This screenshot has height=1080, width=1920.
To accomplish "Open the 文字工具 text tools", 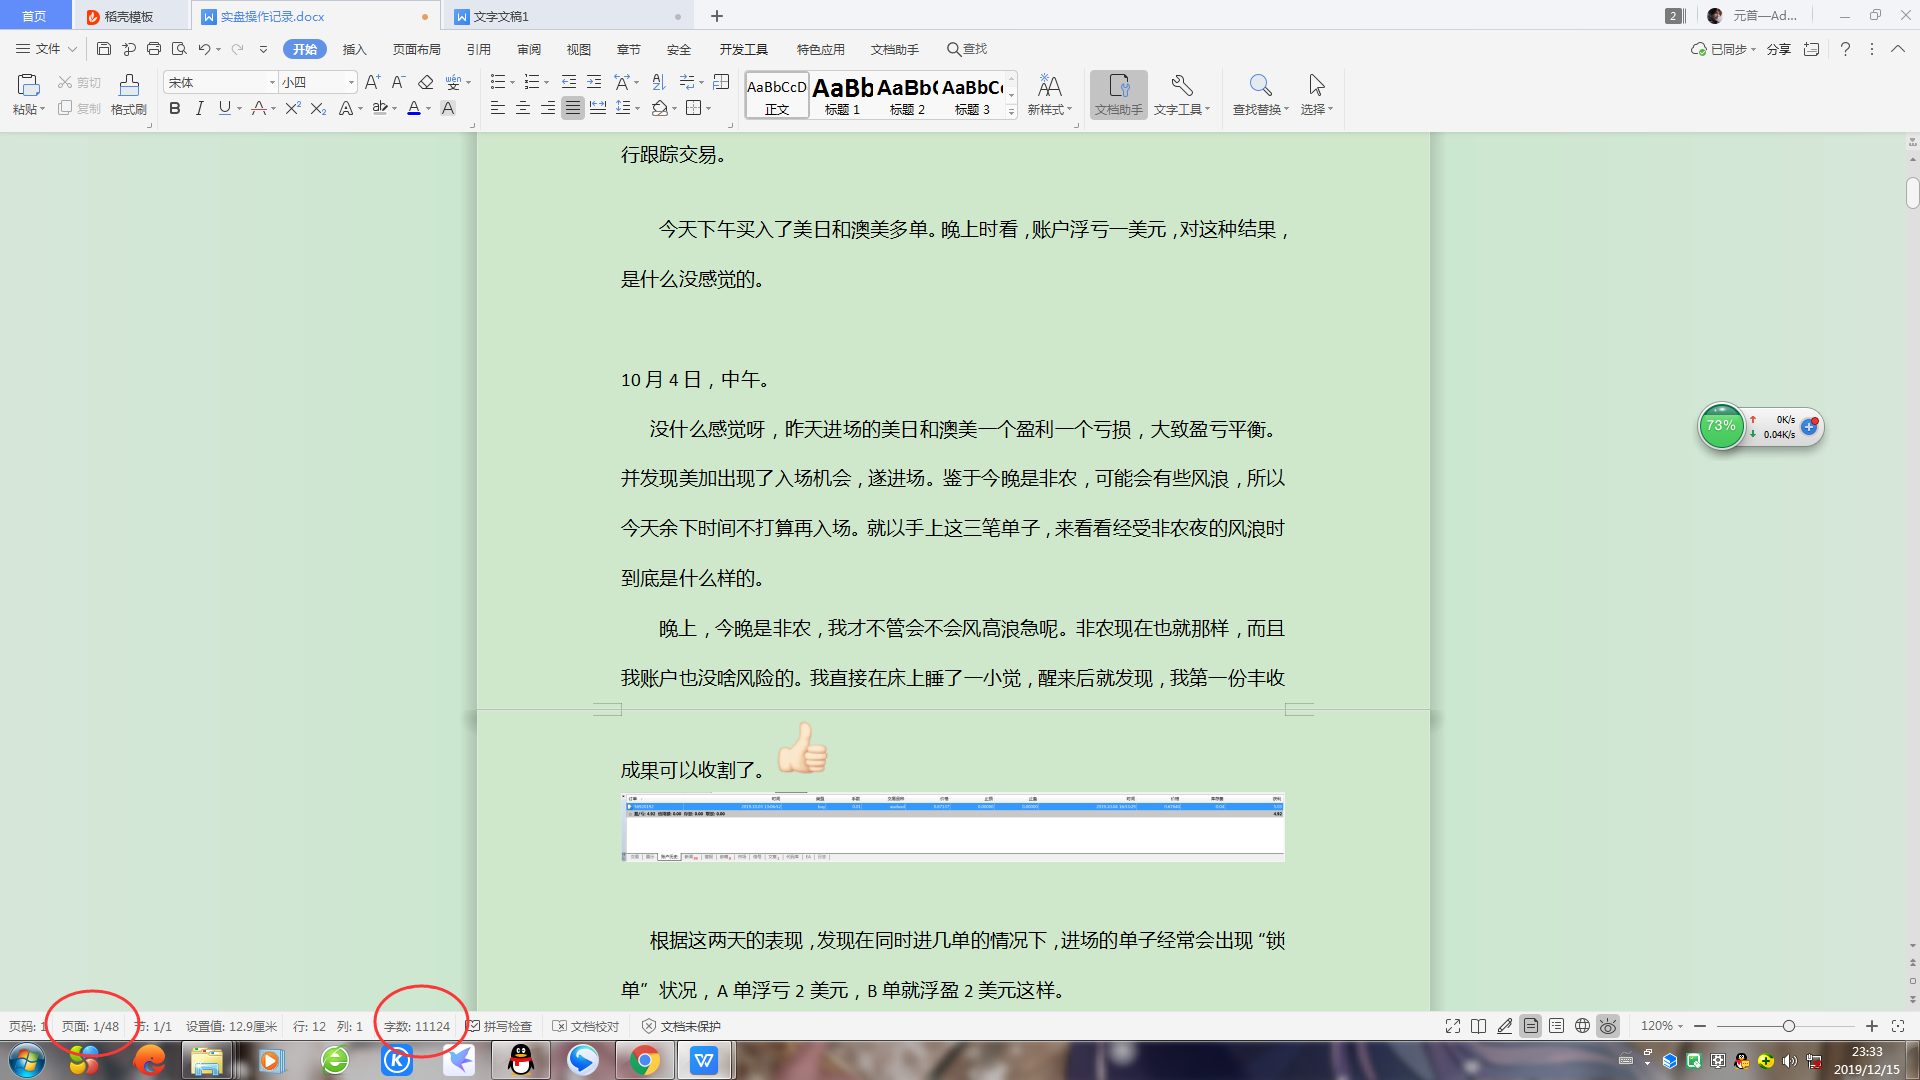I will [1181, 94].
